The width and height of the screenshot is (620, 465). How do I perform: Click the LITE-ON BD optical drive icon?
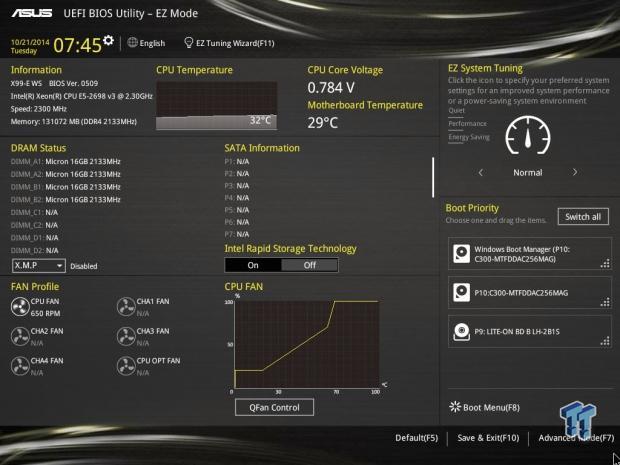point(461,331)
